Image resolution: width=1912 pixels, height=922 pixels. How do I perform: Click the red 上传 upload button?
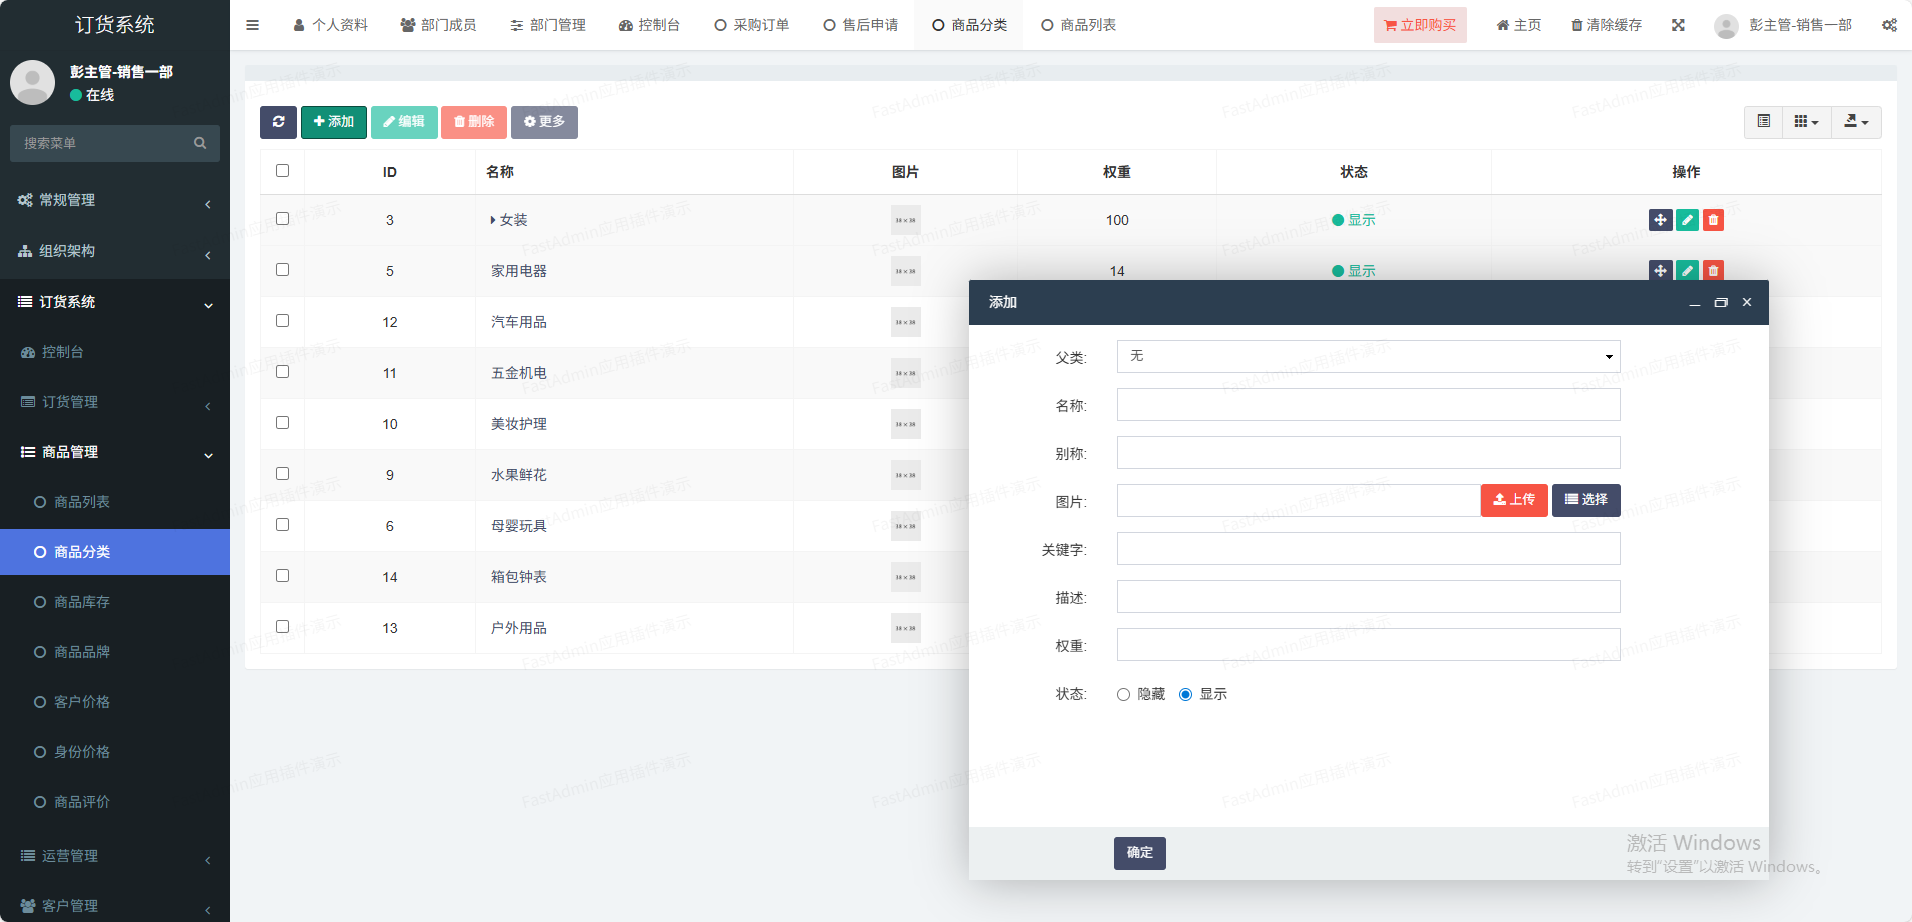click(1514, 500)
